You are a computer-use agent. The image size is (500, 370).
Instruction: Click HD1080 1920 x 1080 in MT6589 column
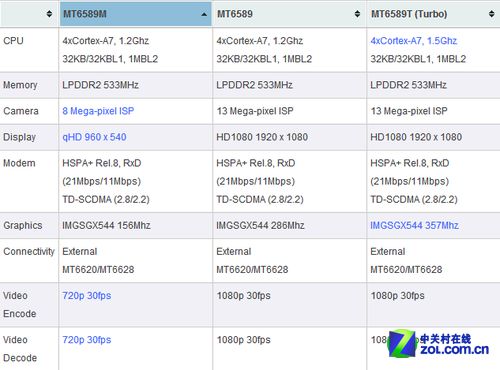pos(262,137)
